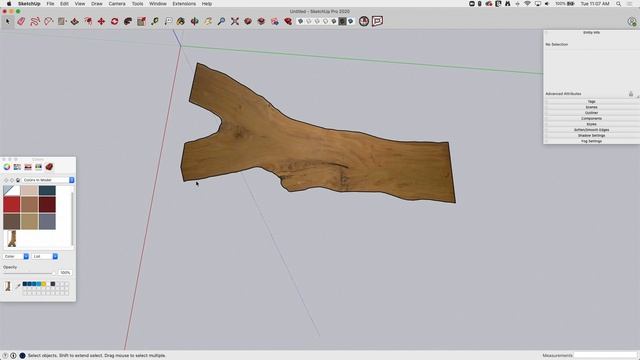Switch to Monochrome face style
Screen dimensions: 640x360
click(x=351, y=21)
